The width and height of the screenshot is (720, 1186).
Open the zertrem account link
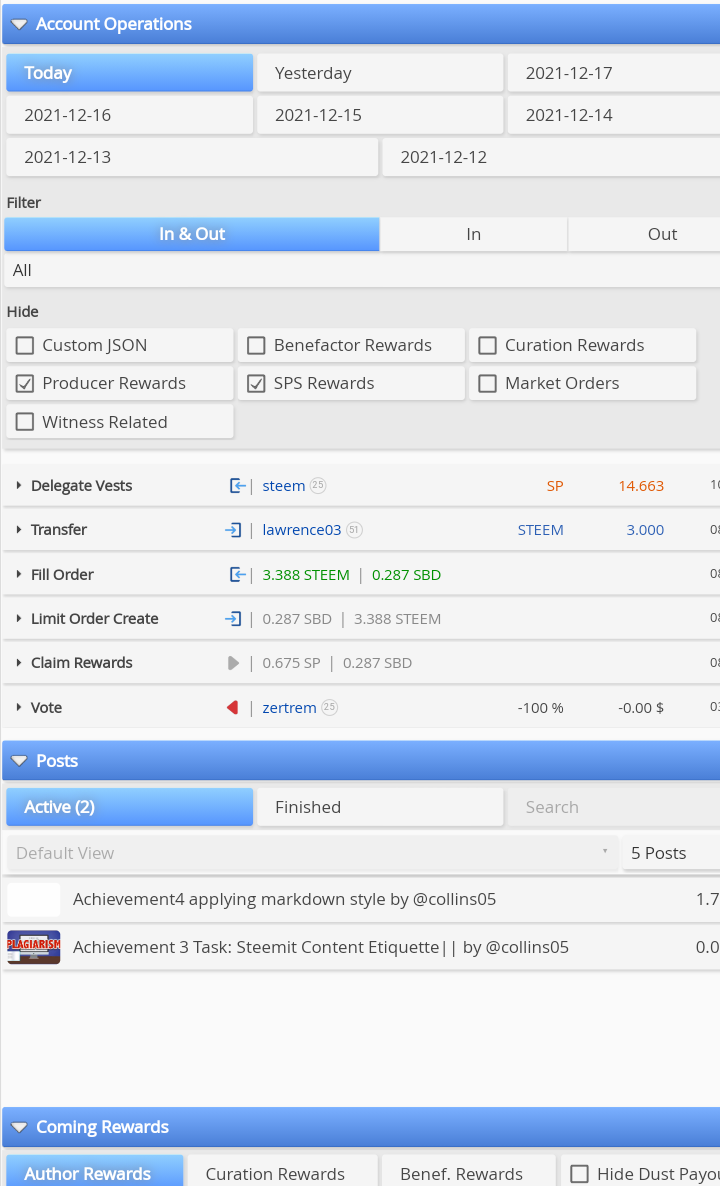coord(289,708)
